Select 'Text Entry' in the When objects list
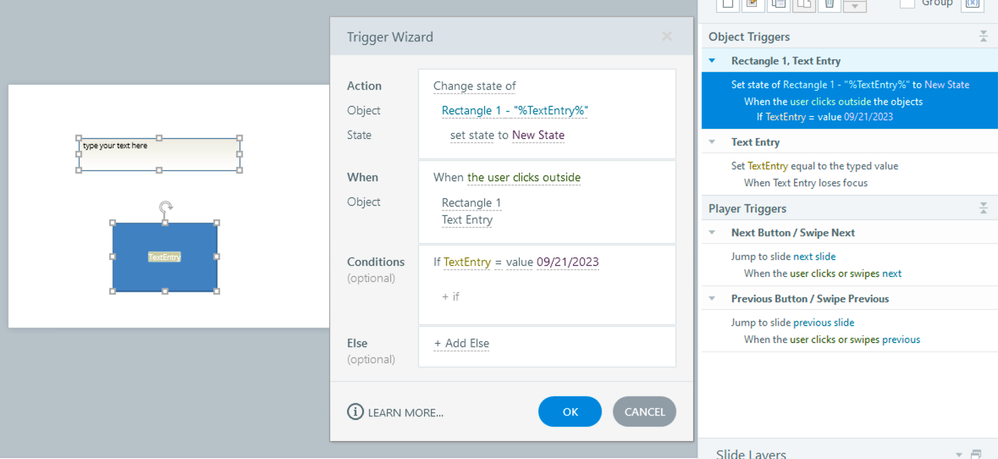Screen dimensions: 998x459 coord(467,220)
